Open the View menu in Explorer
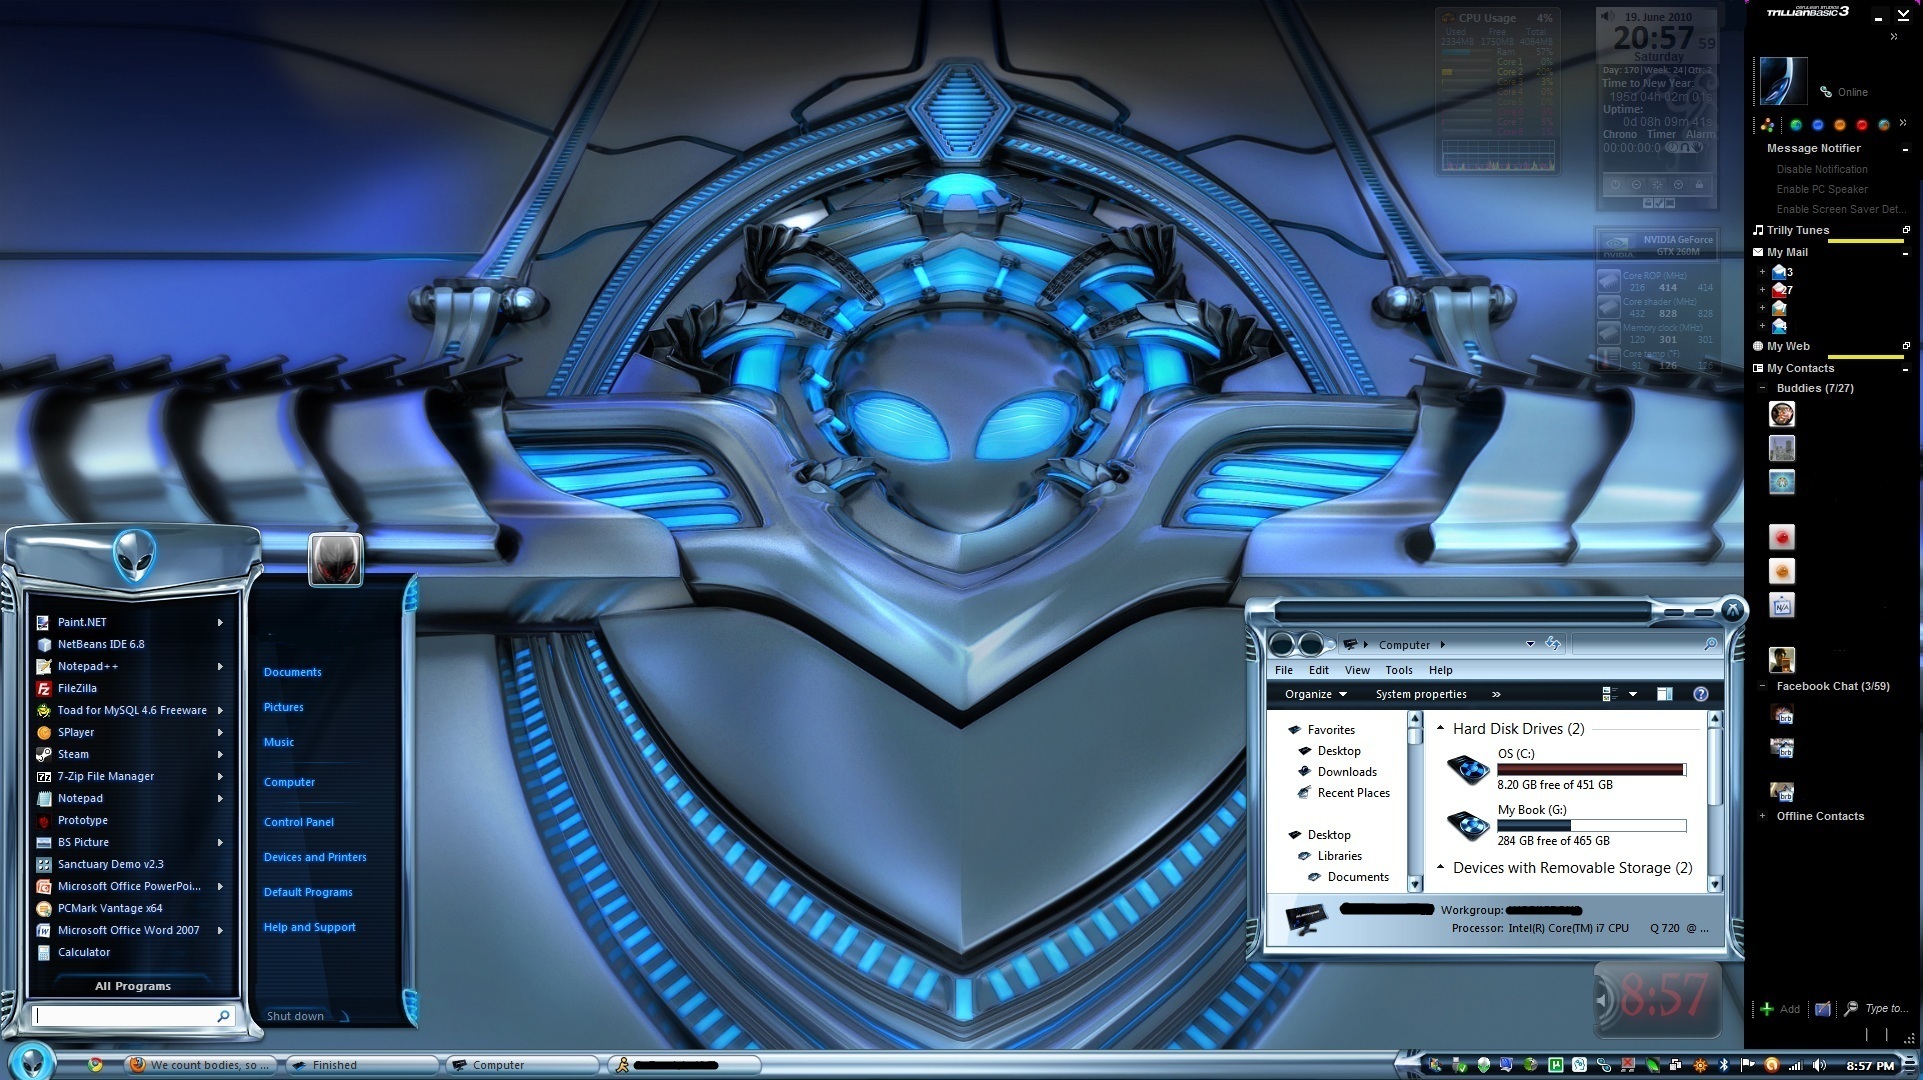 point(1357,670)
